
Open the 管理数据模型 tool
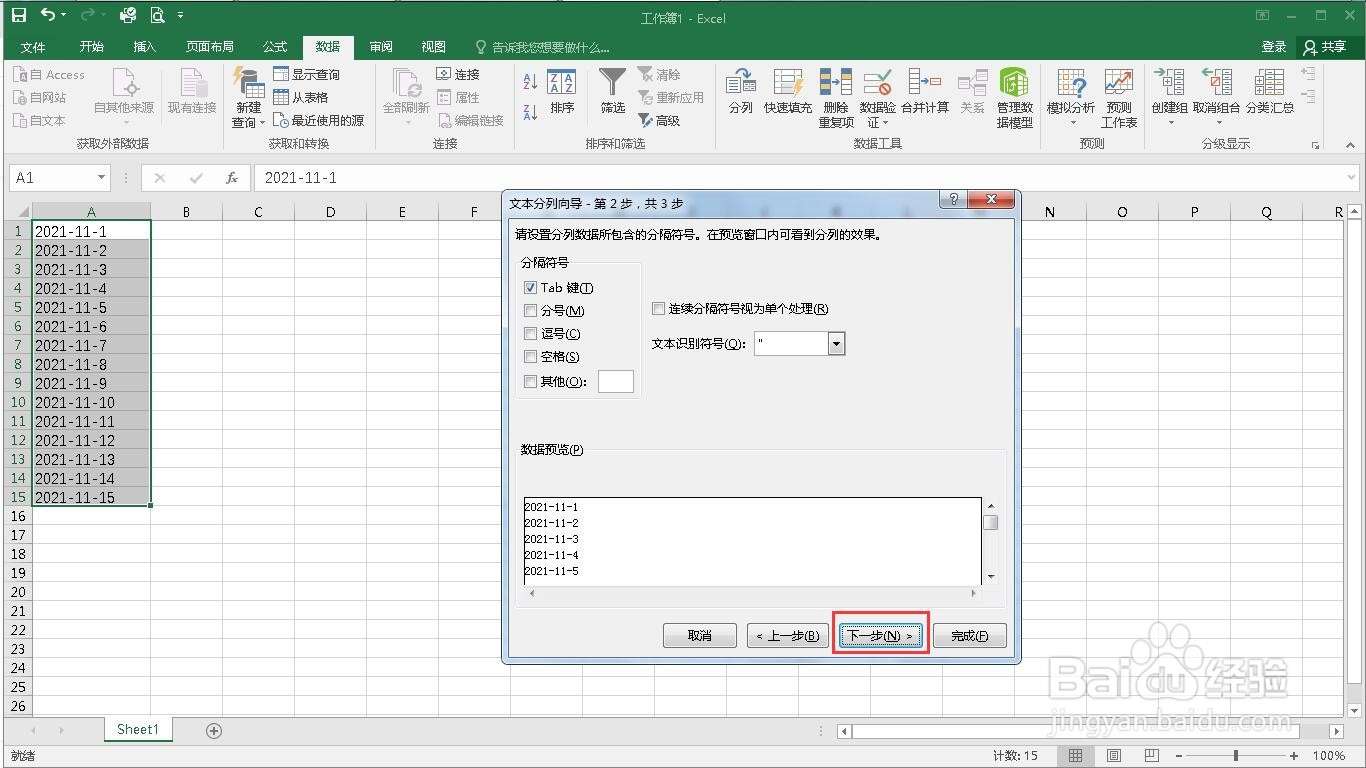point(1014,95)
